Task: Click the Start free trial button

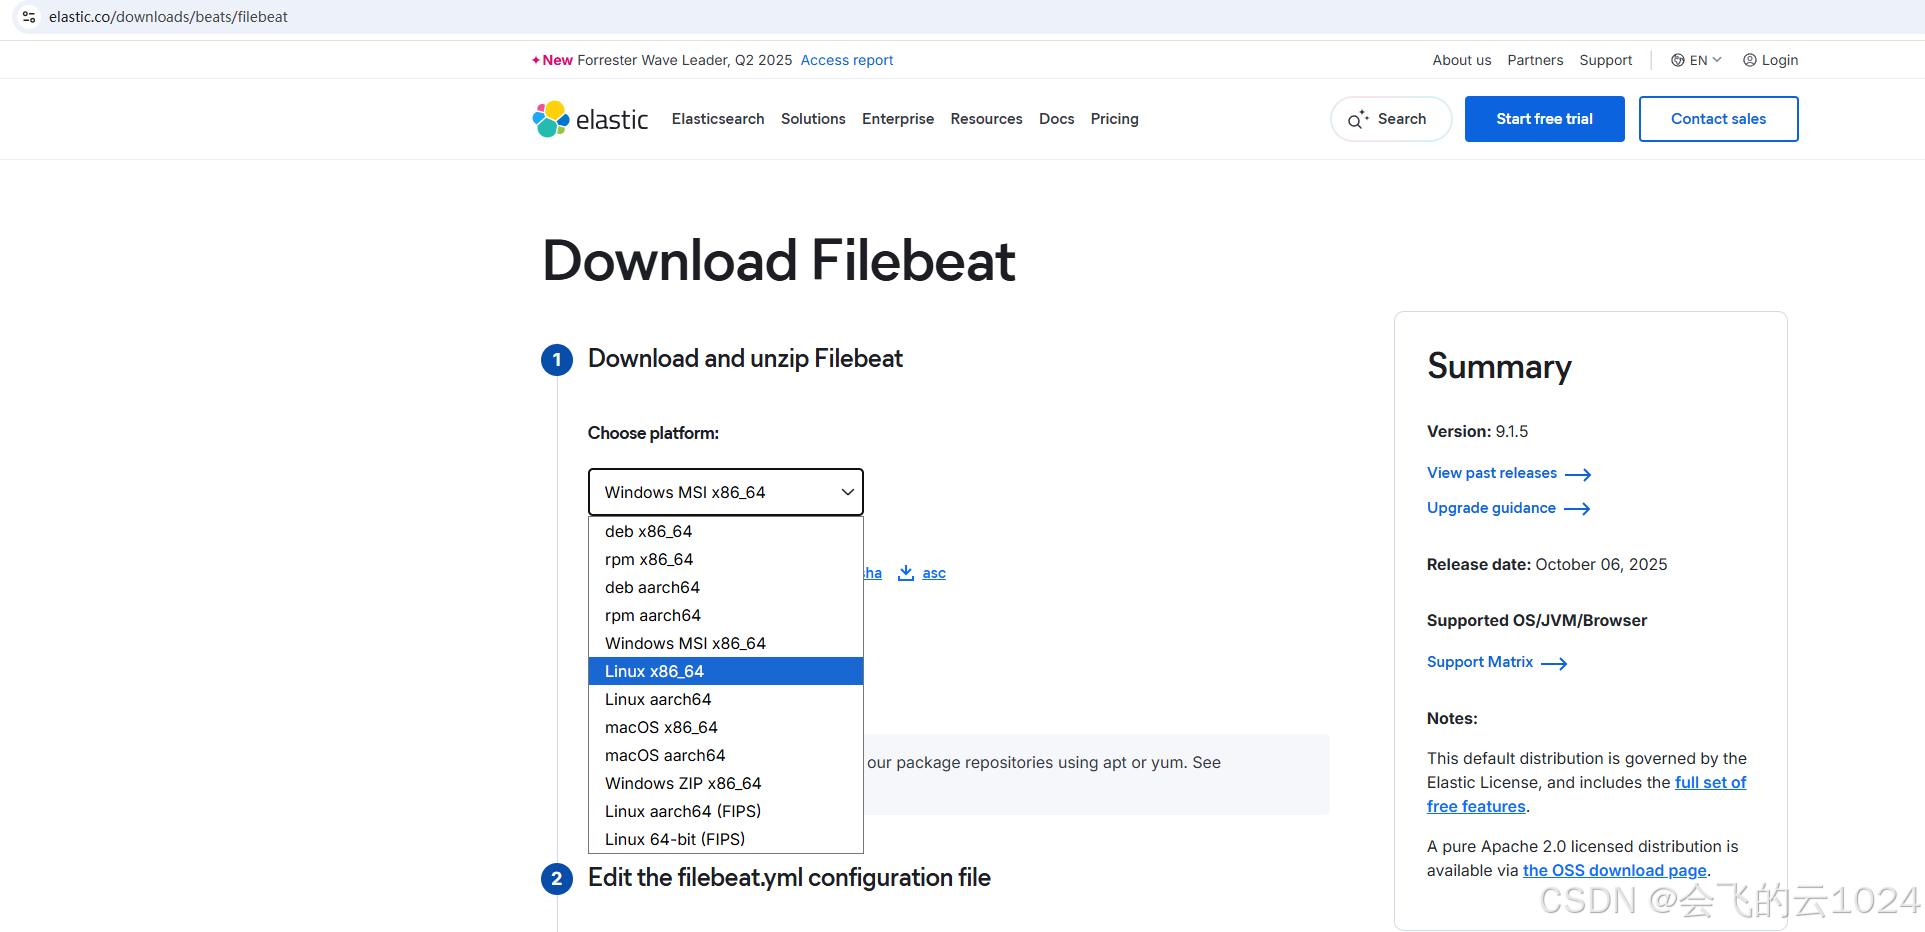Action: tap(1544, 119)
